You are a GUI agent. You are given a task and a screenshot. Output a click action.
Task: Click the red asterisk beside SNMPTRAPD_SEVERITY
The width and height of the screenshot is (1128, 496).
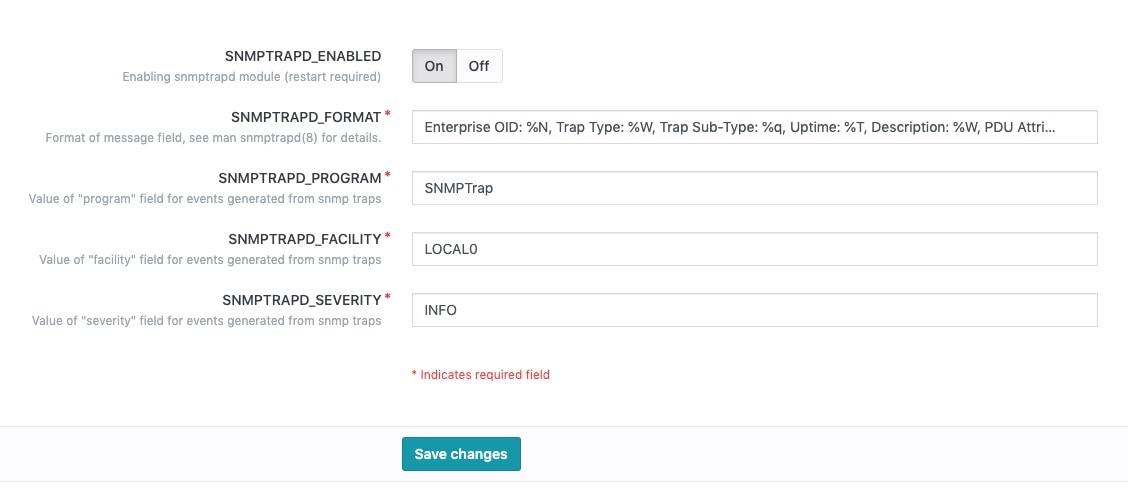tap(388, 297)
